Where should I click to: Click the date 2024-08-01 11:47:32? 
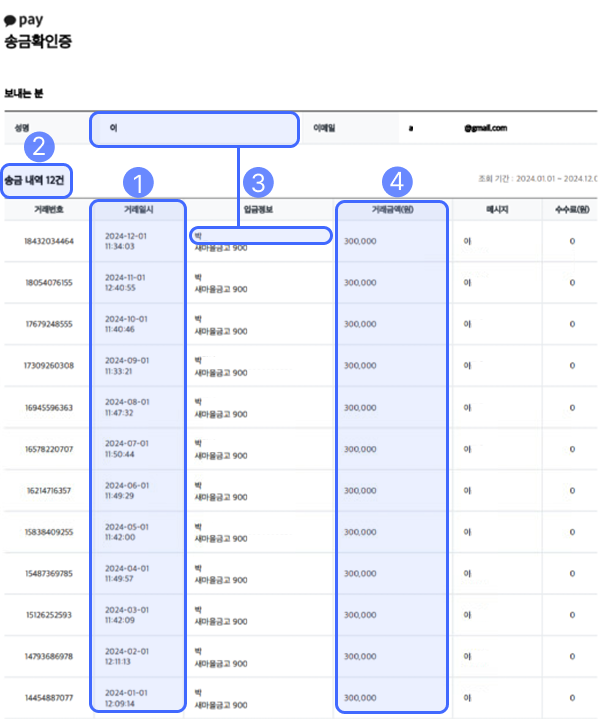(127, 408)
